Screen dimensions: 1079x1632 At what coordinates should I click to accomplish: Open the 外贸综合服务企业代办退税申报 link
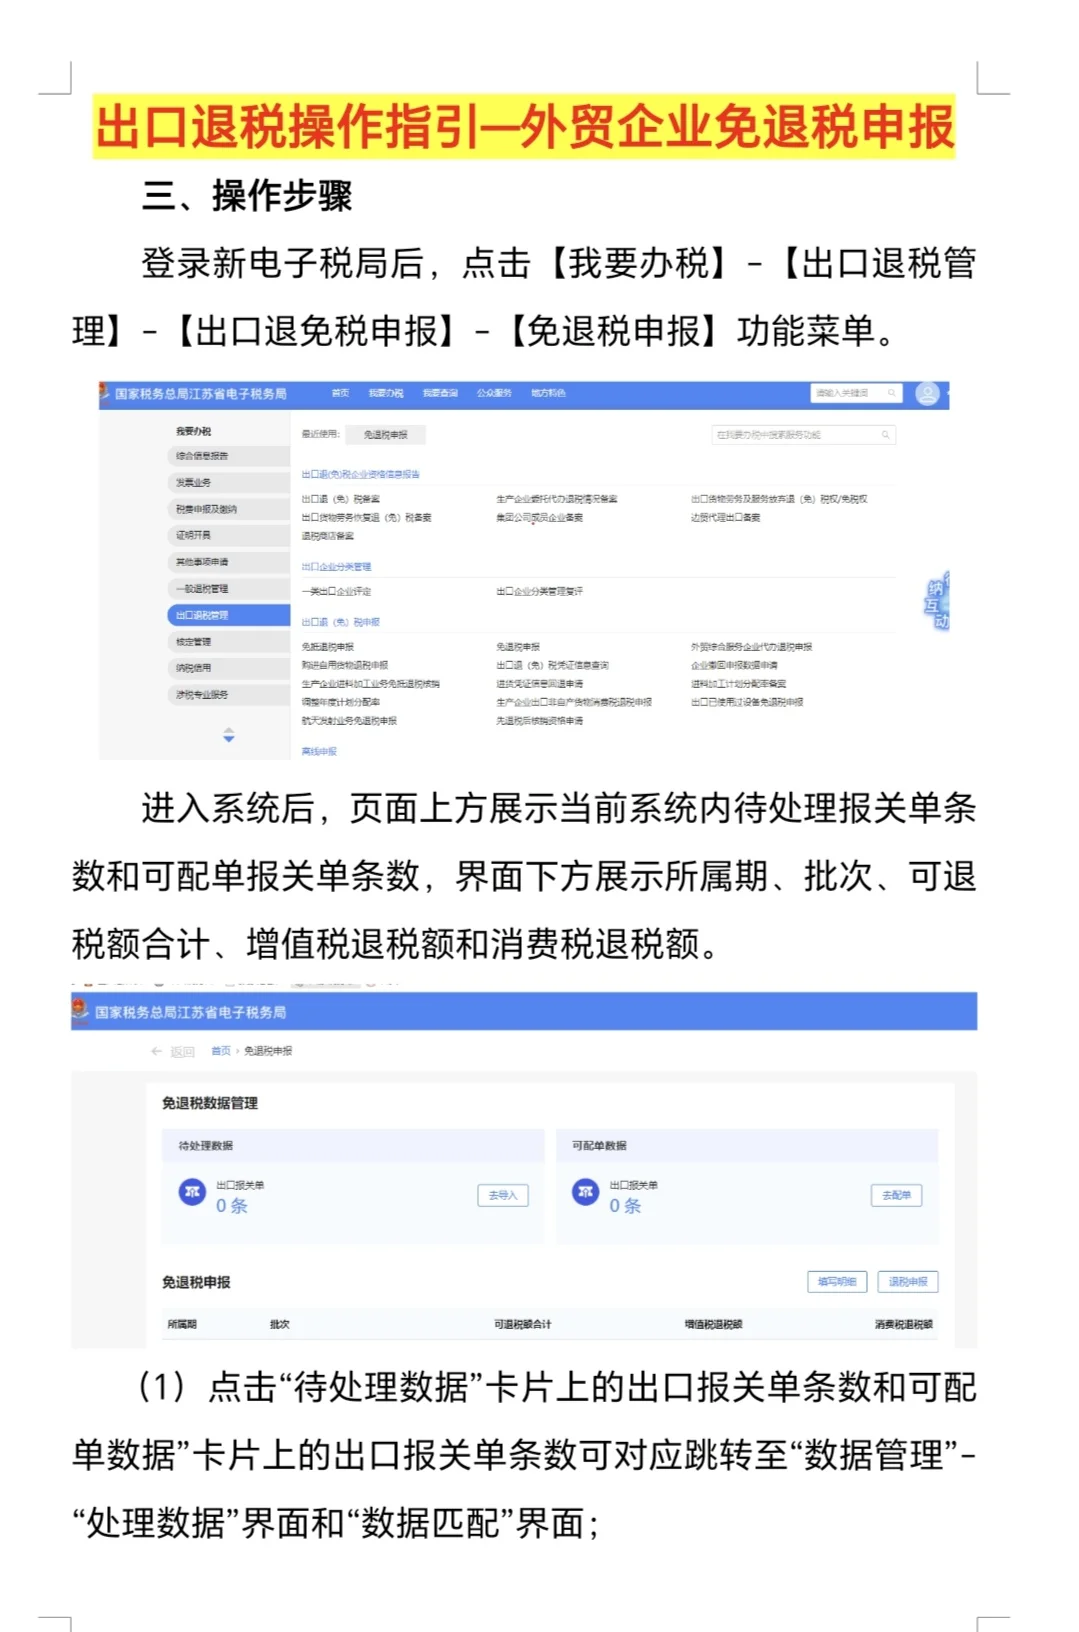(x=752, y=647)
